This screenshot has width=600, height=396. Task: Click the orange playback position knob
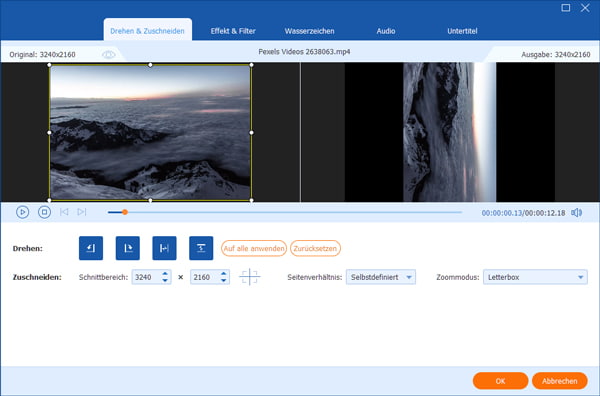tap(125, 212)
